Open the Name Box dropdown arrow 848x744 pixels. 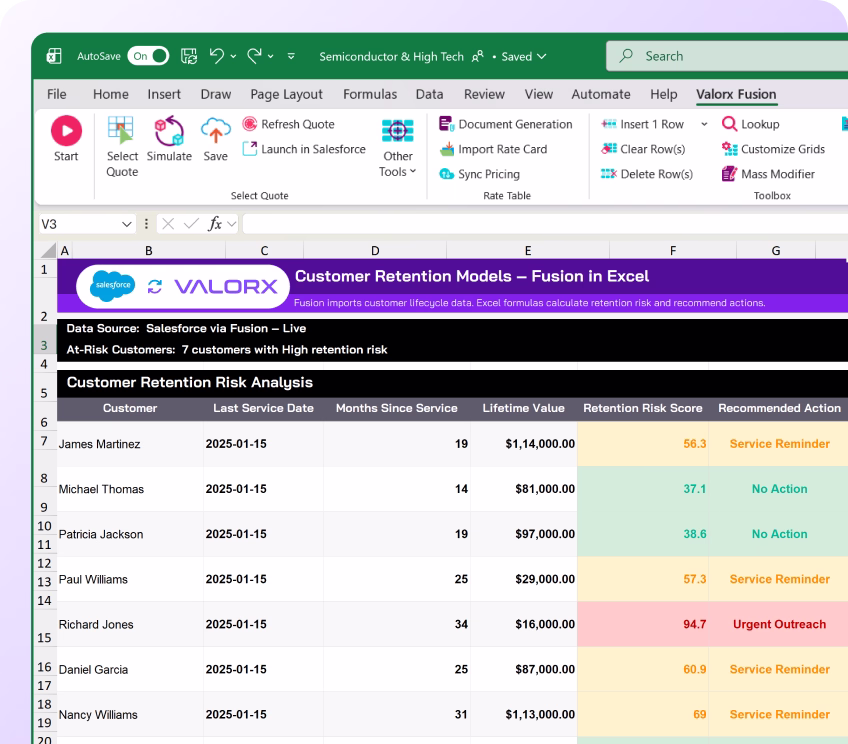click(x=127, y=224)
